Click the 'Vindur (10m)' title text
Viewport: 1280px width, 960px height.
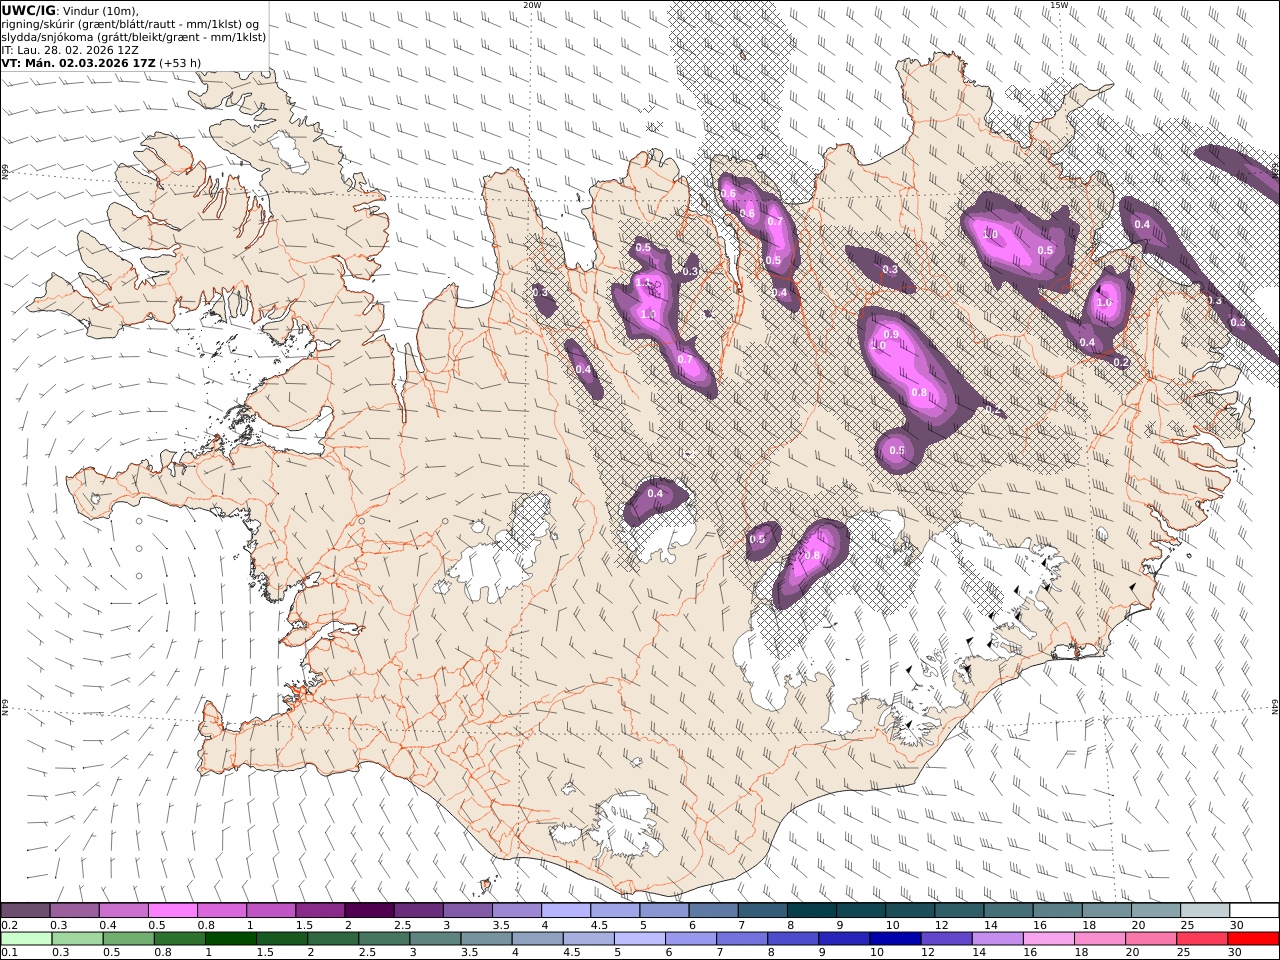[101, 10]
